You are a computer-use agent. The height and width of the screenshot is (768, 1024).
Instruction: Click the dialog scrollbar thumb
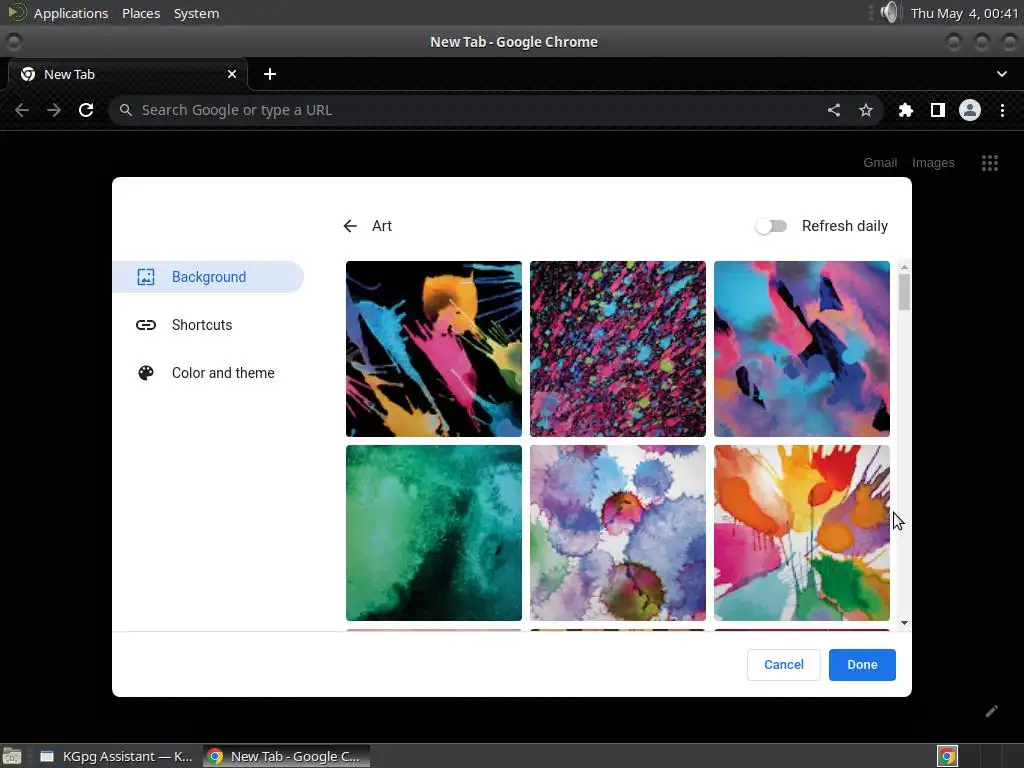[x=904, y=292]
